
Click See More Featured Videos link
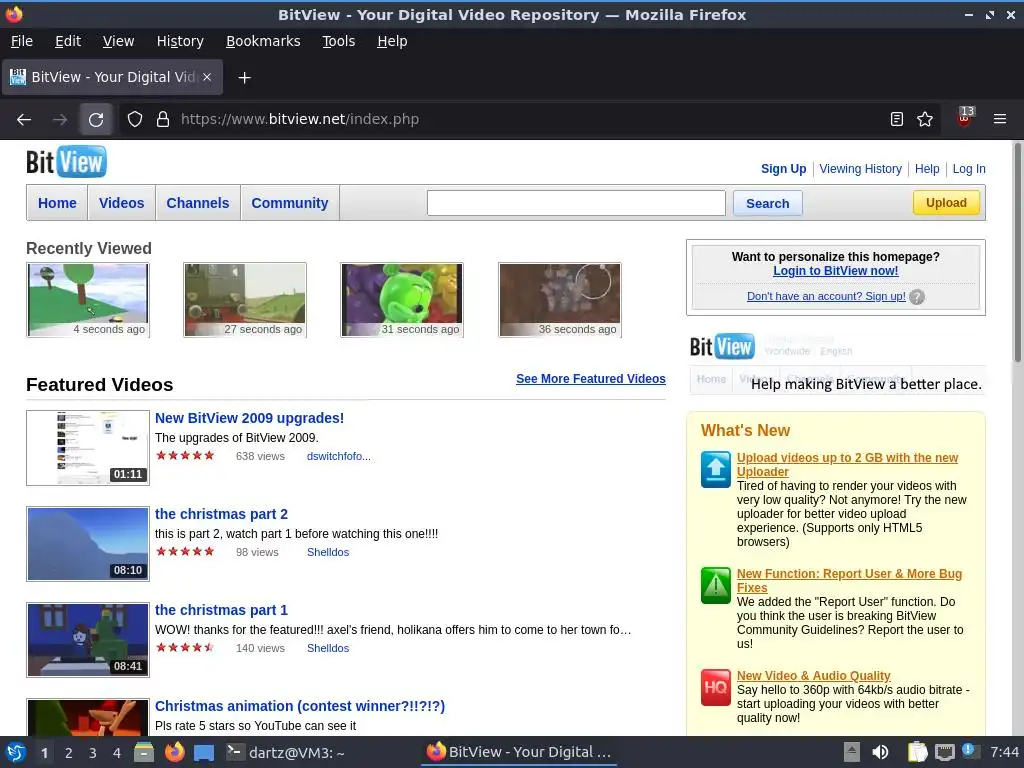[590, 379]
